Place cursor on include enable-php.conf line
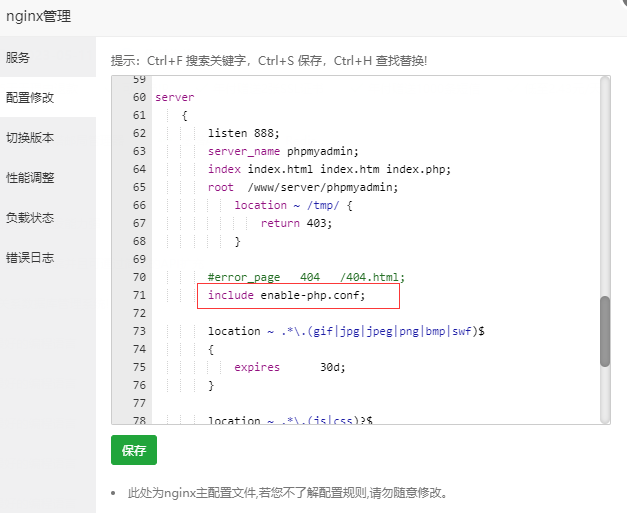Viewport: 627px width, 513px height. (x=286, y=296)
